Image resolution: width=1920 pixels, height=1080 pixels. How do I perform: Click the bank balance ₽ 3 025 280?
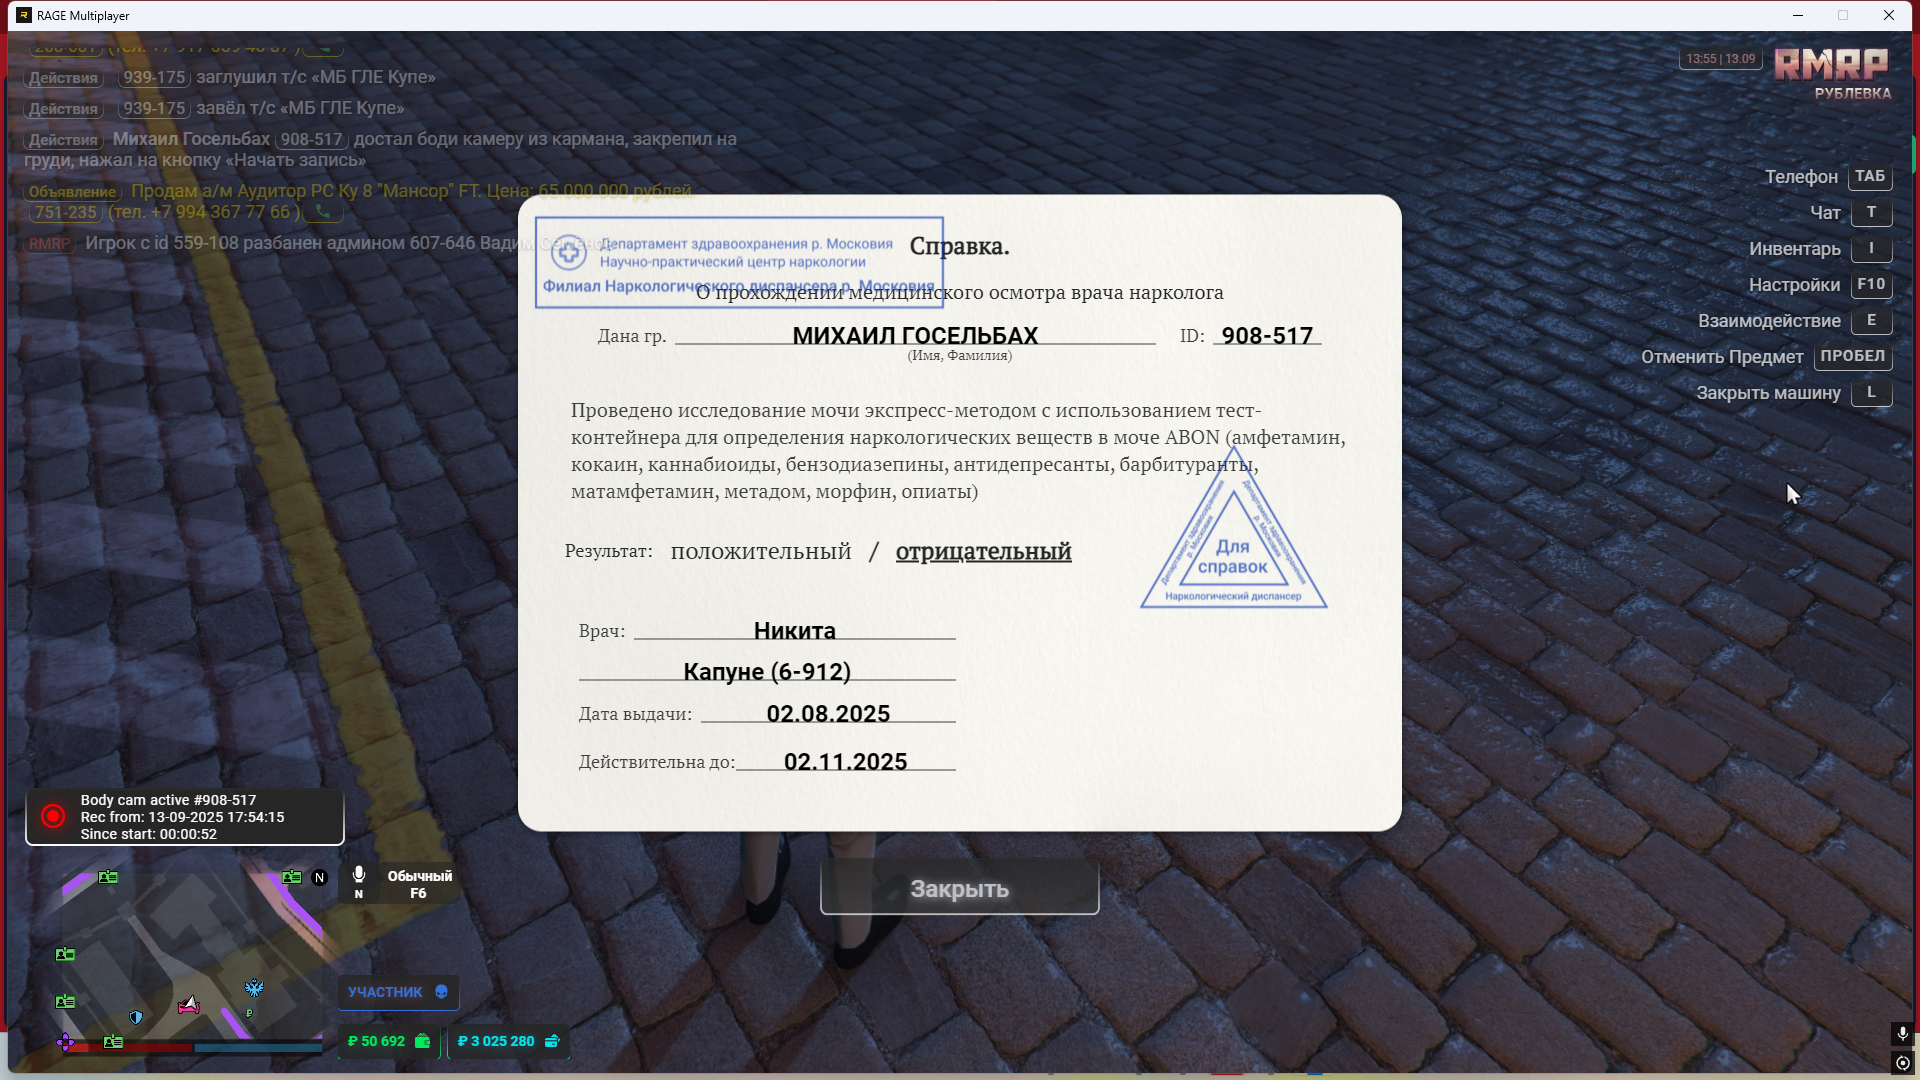click(x=496, y=1041)
